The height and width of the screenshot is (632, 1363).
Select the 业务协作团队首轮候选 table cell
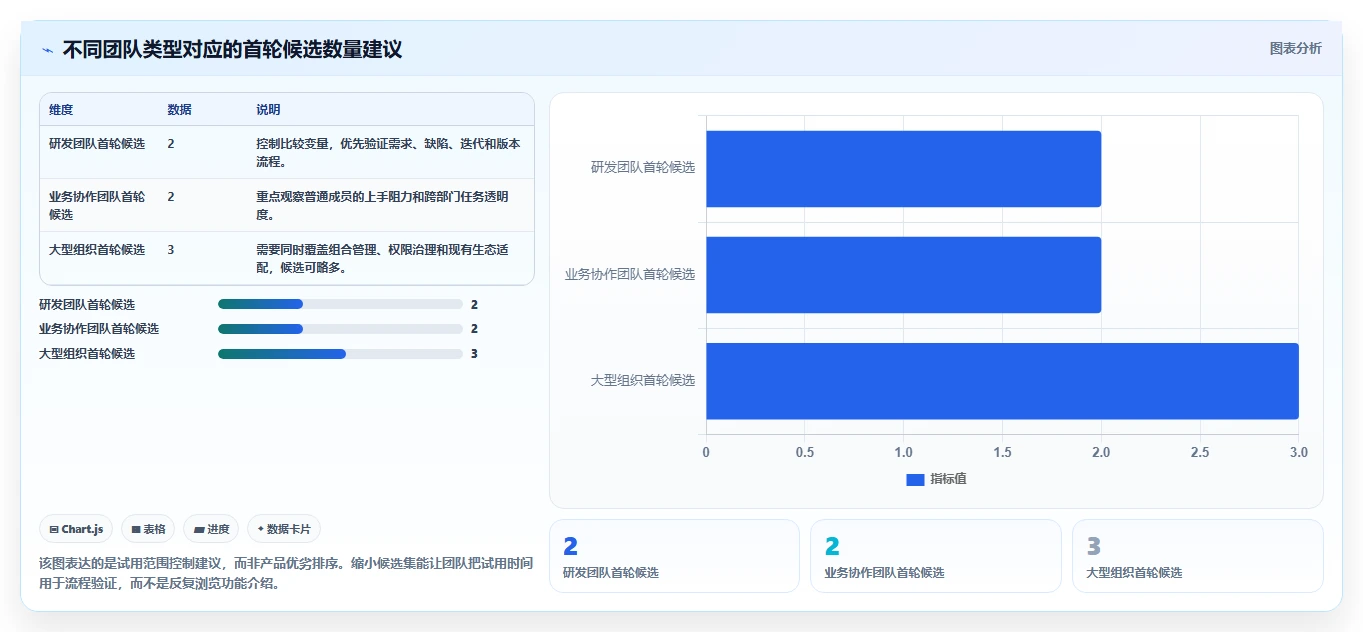[97, 206]
